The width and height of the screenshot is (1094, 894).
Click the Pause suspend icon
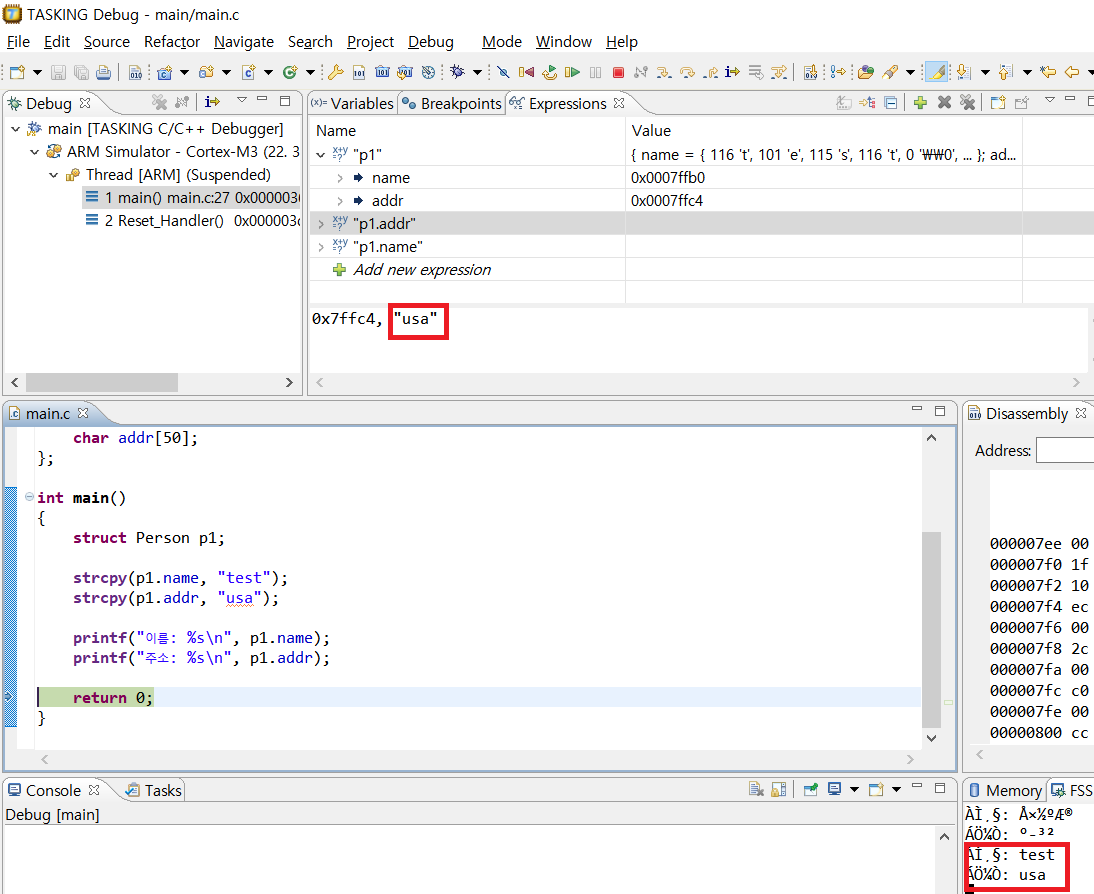pyautogui.click(x=595, y=72)
